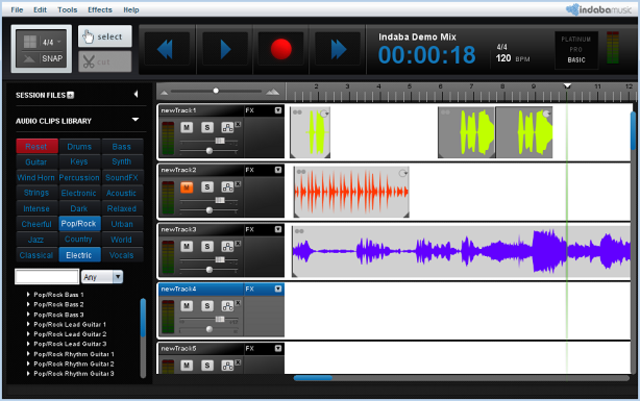Viewport: 640px width, 401px height.
Task: Adjust newTrack3 pan slider
Action: click(x=209, y=270)
